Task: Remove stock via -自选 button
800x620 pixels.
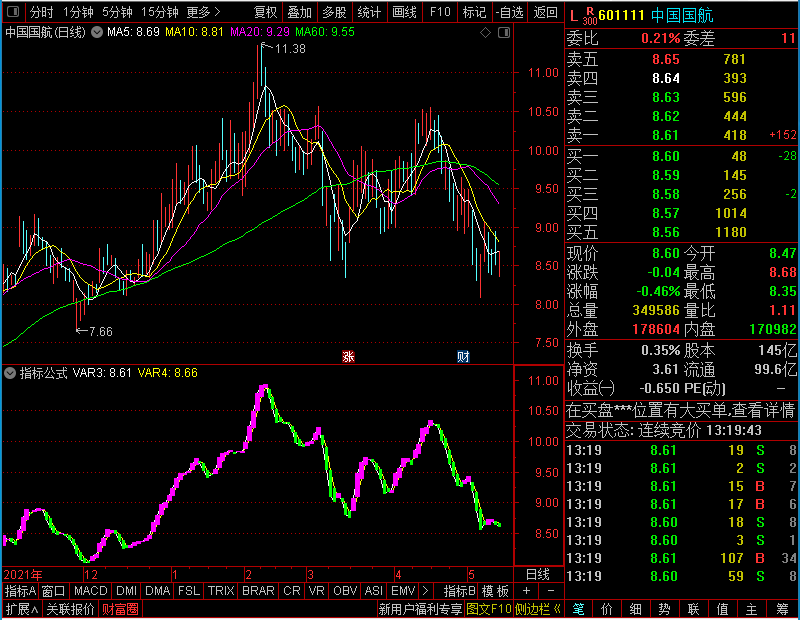Action: point(510,12)
